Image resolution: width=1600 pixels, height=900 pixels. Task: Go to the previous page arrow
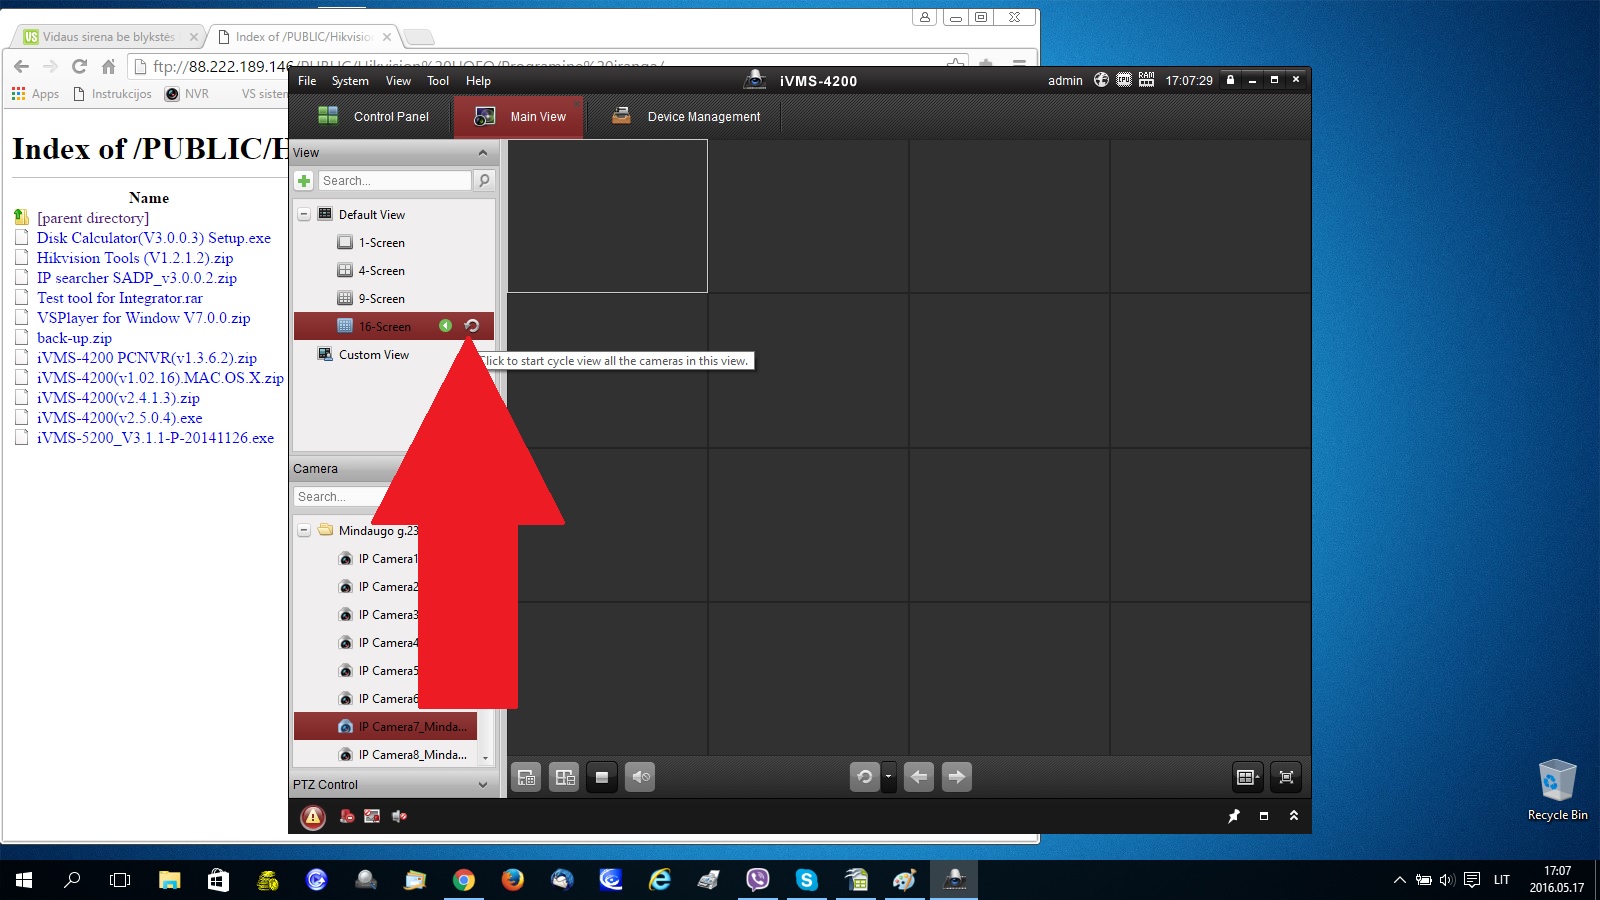coord(919,777)
